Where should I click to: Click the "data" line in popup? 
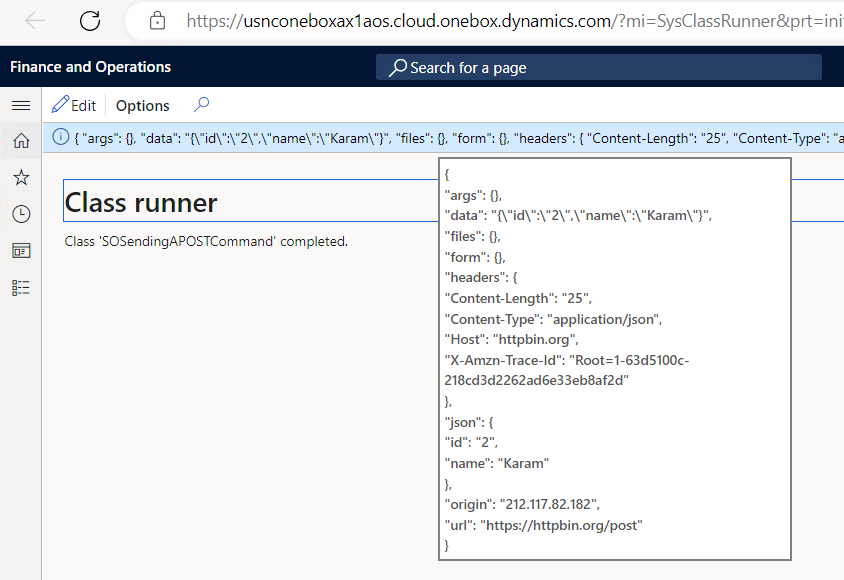578,215
